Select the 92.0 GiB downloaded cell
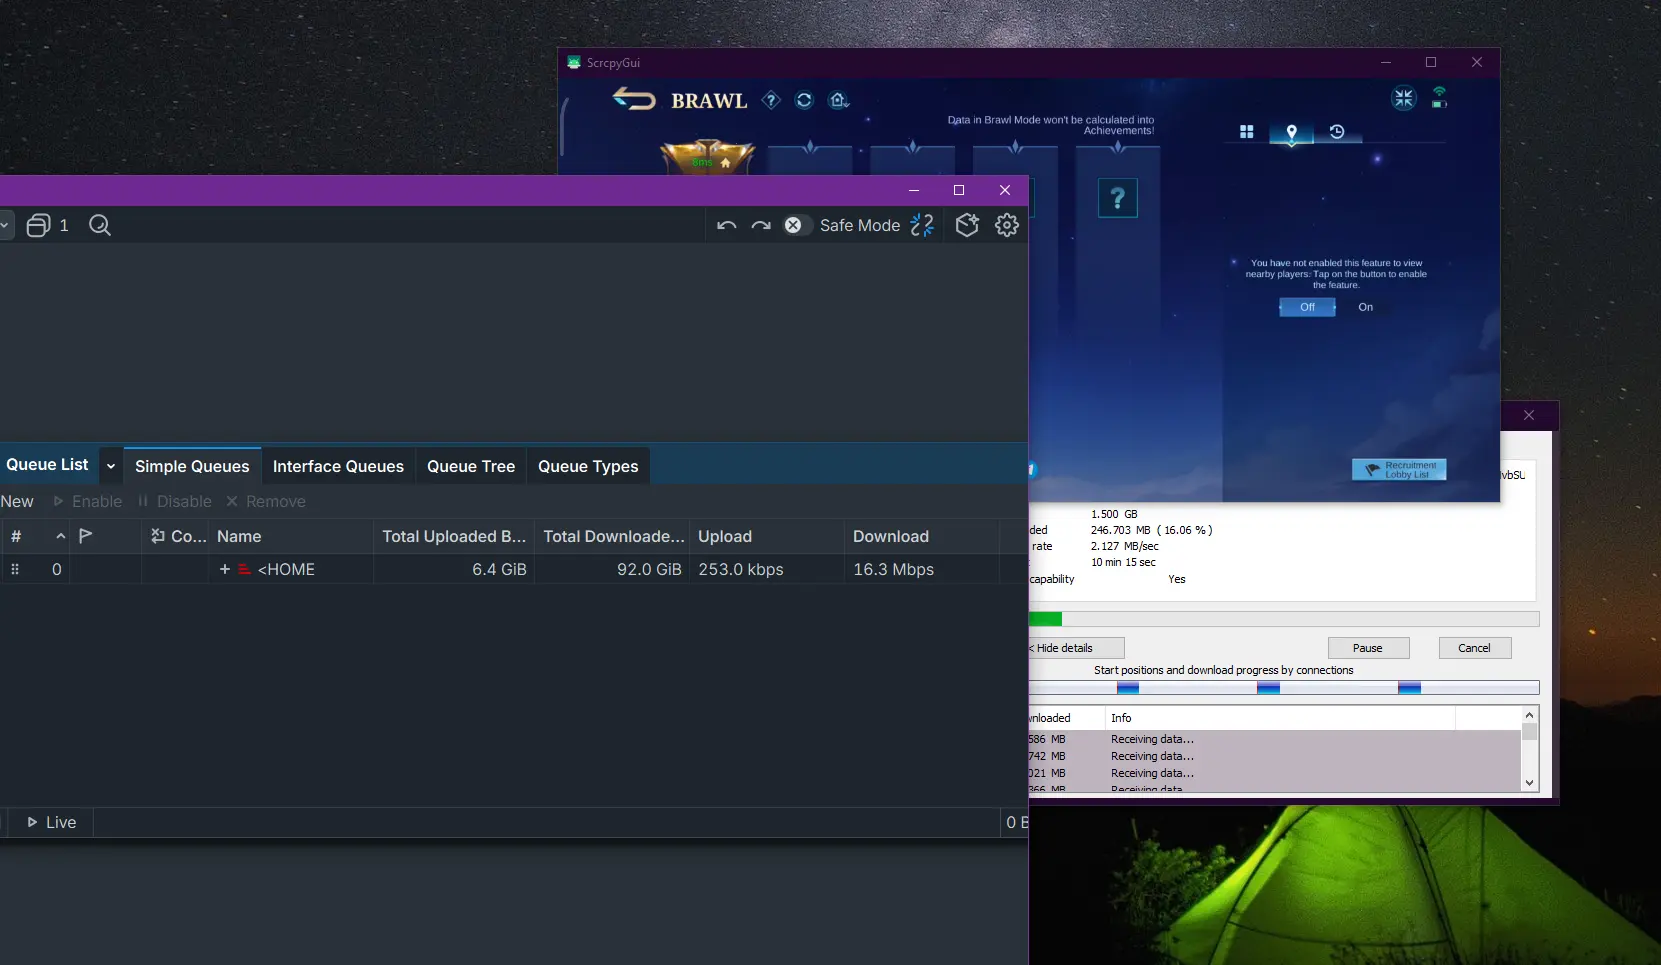The image size is (1661, 965). (x=613, y=569)
